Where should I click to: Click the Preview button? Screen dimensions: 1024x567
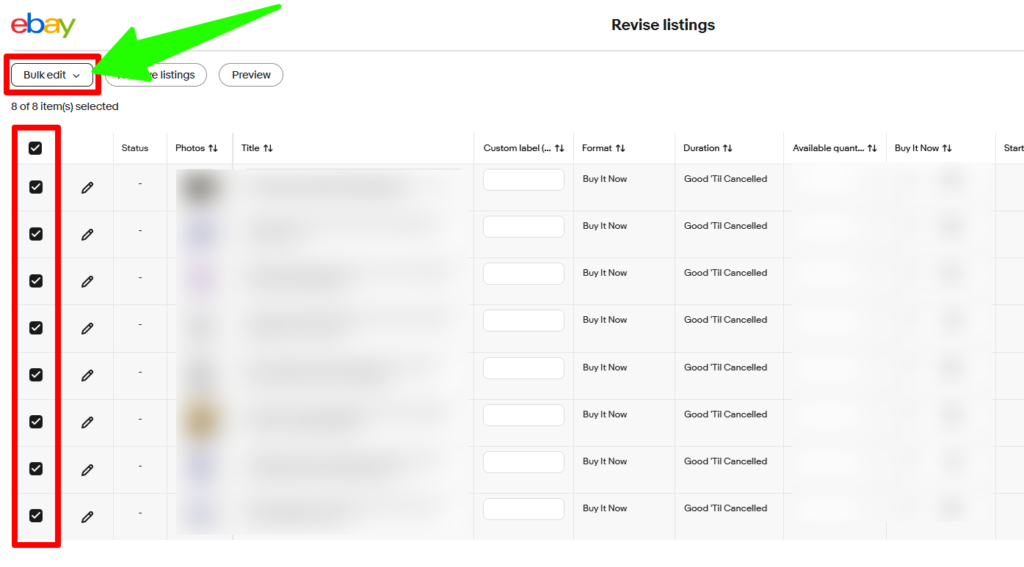pyautogui.click(x=251, y=75)
